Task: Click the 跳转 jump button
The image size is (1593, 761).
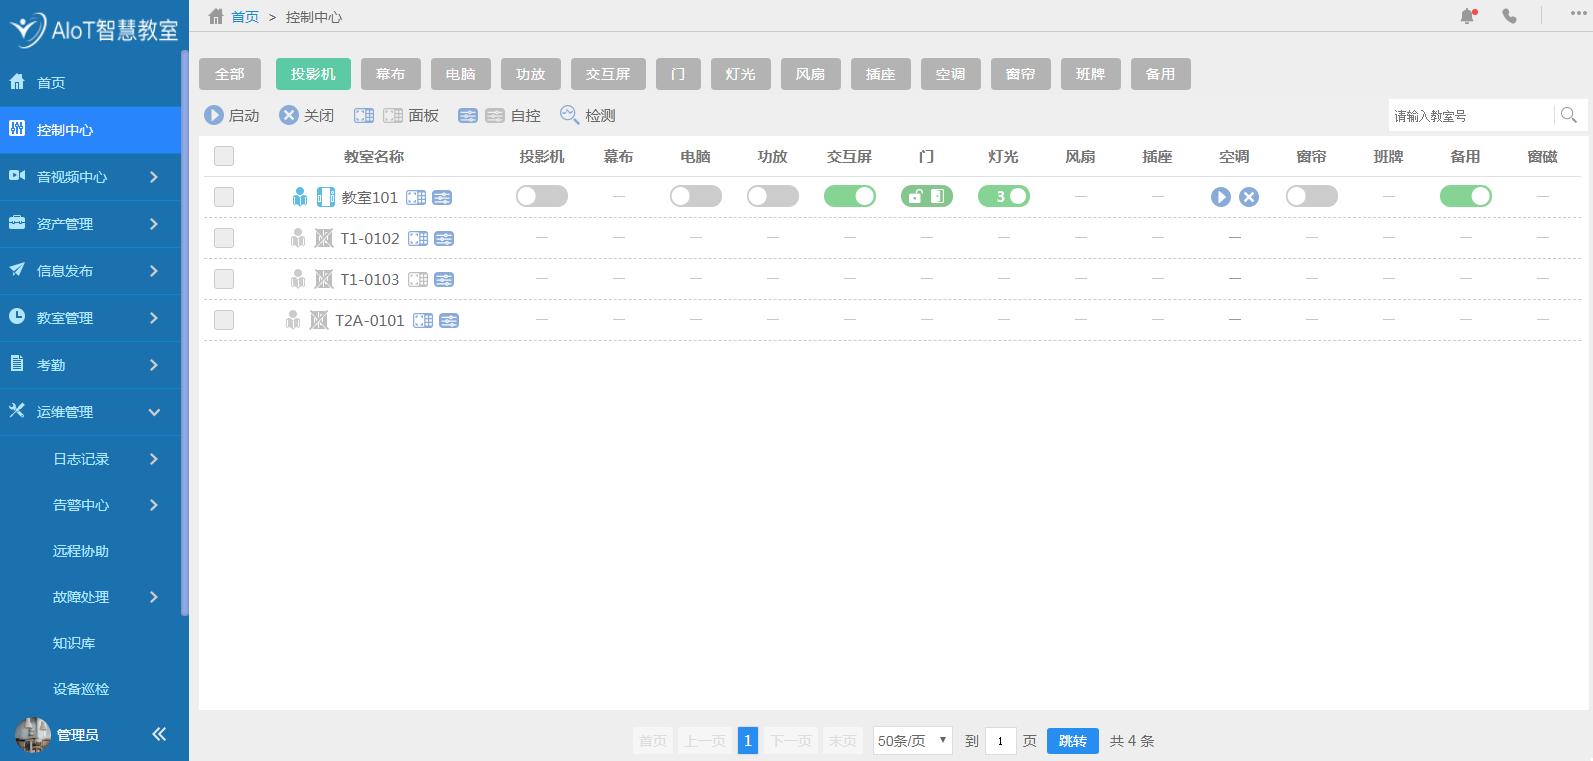Action: (1072, 741)
